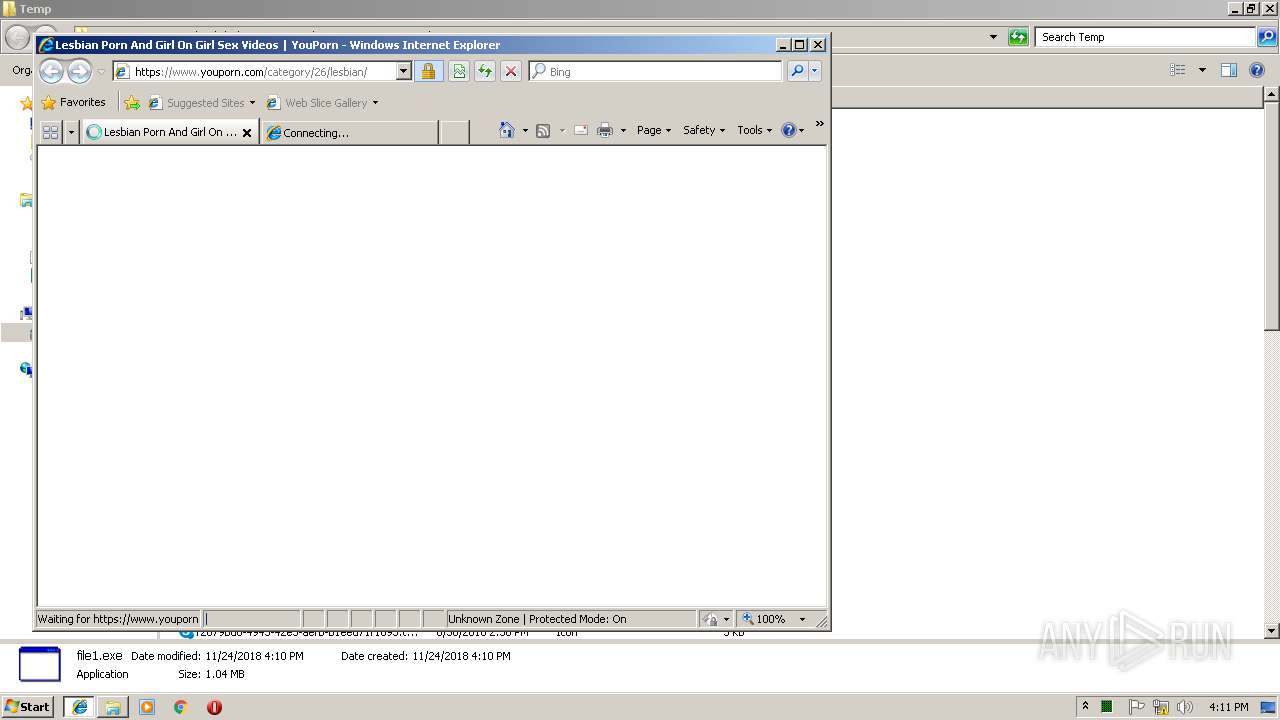Open search provider dropdown arrow
1280x720 pixels.
(x=815, y=71)
